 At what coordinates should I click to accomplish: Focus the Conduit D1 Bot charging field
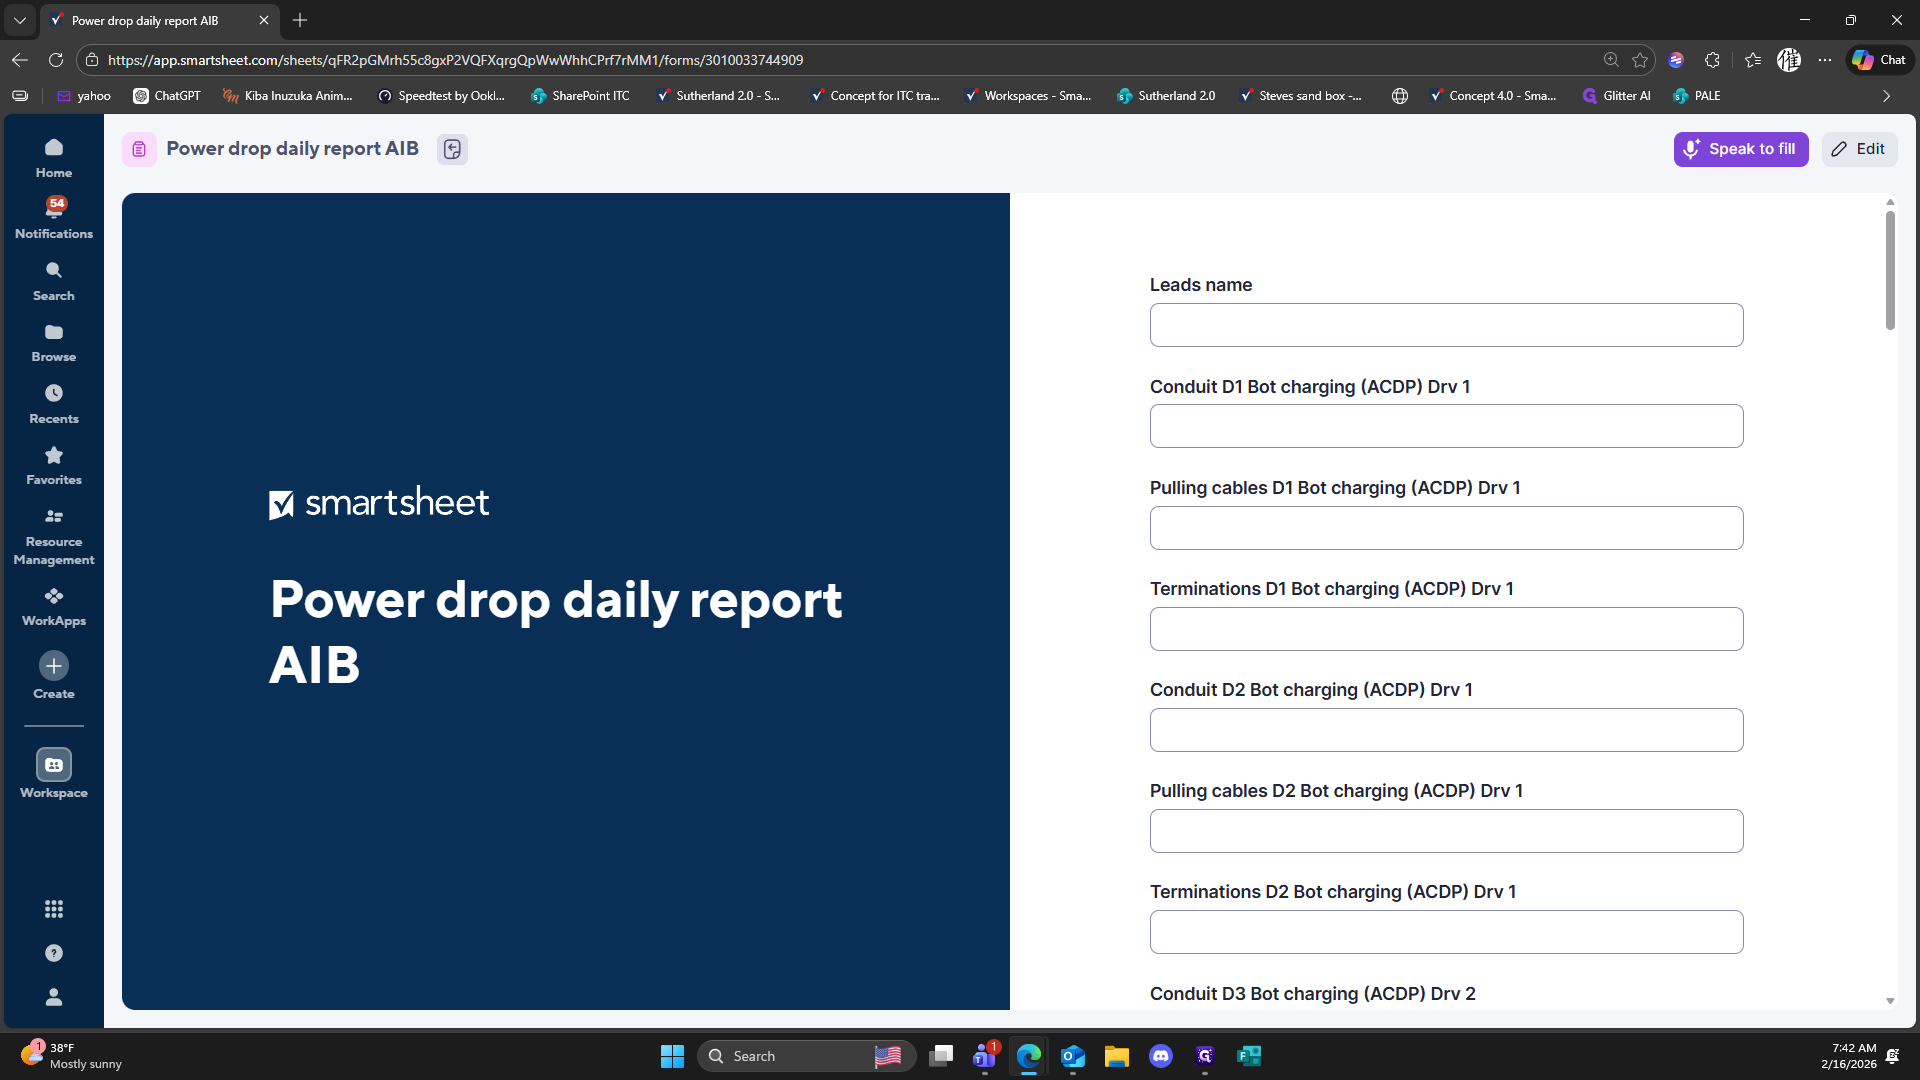click(x=1446, y=426)
